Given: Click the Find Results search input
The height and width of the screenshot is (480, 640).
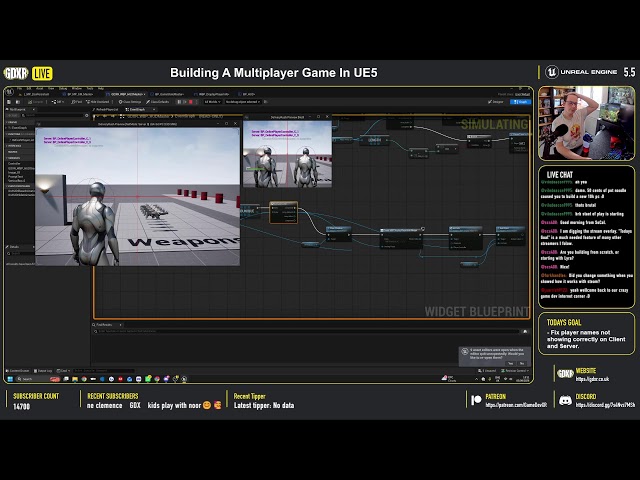Looking at the screenshot, I should click(306, 331).
